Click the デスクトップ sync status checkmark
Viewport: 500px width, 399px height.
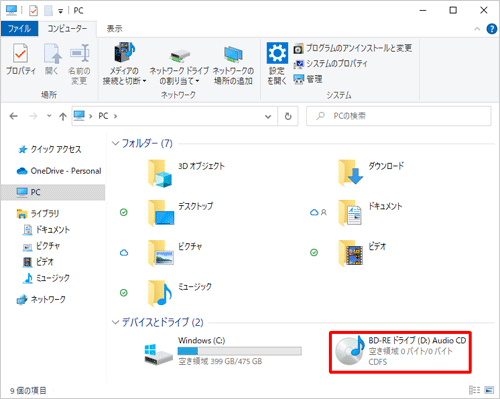(x=124, y=212)
